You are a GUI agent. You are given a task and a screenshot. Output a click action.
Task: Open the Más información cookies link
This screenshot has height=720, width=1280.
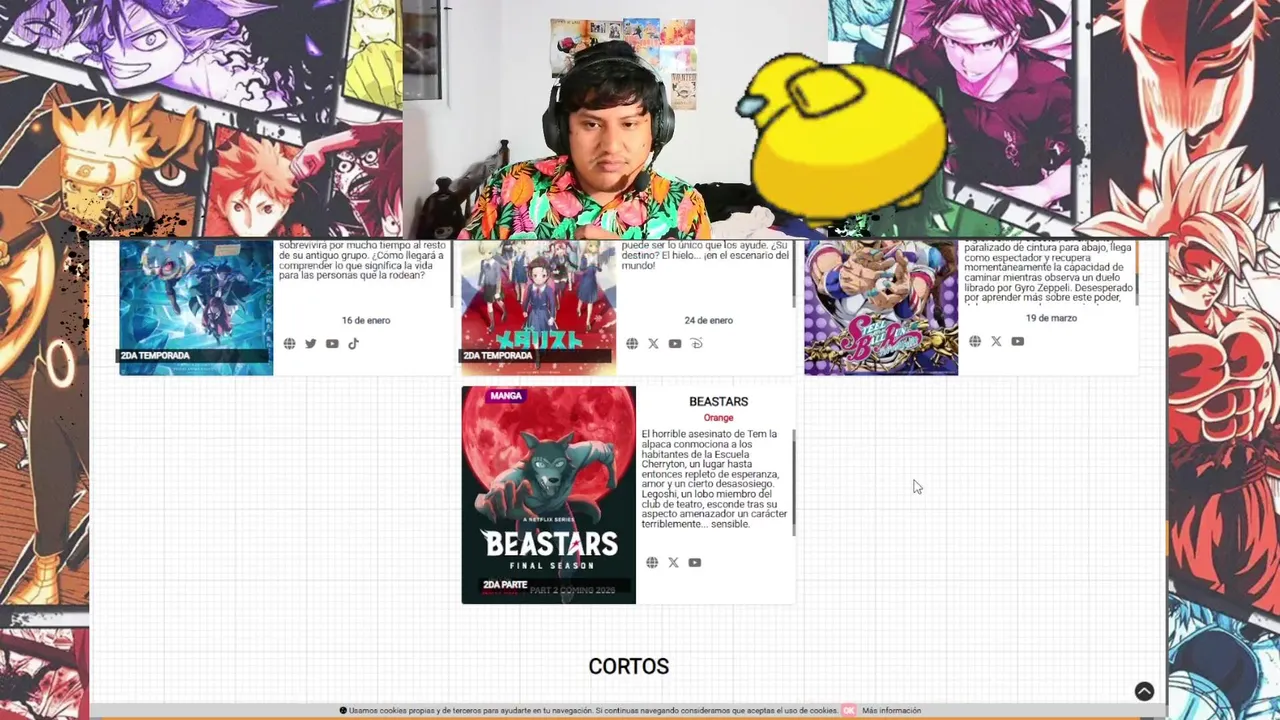point(891,710)
